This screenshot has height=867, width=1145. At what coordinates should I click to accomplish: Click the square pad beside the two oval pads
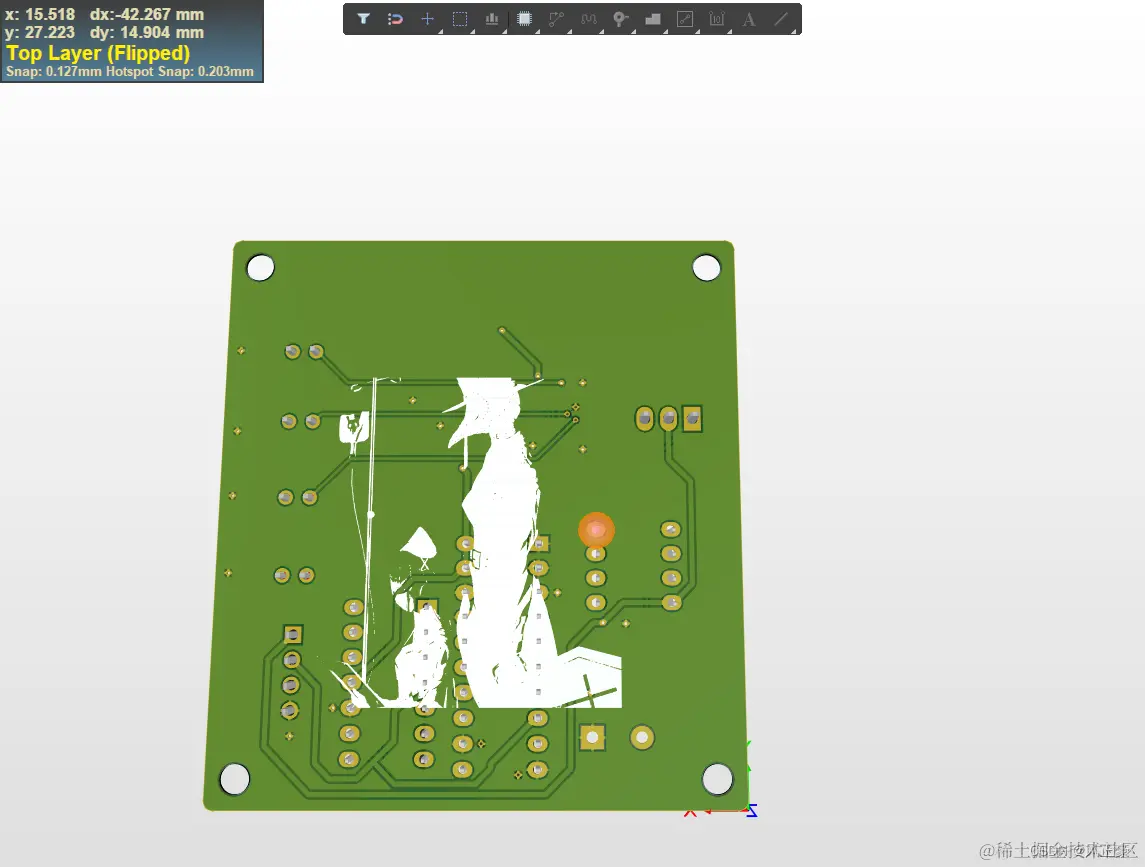tap(692, 419)
